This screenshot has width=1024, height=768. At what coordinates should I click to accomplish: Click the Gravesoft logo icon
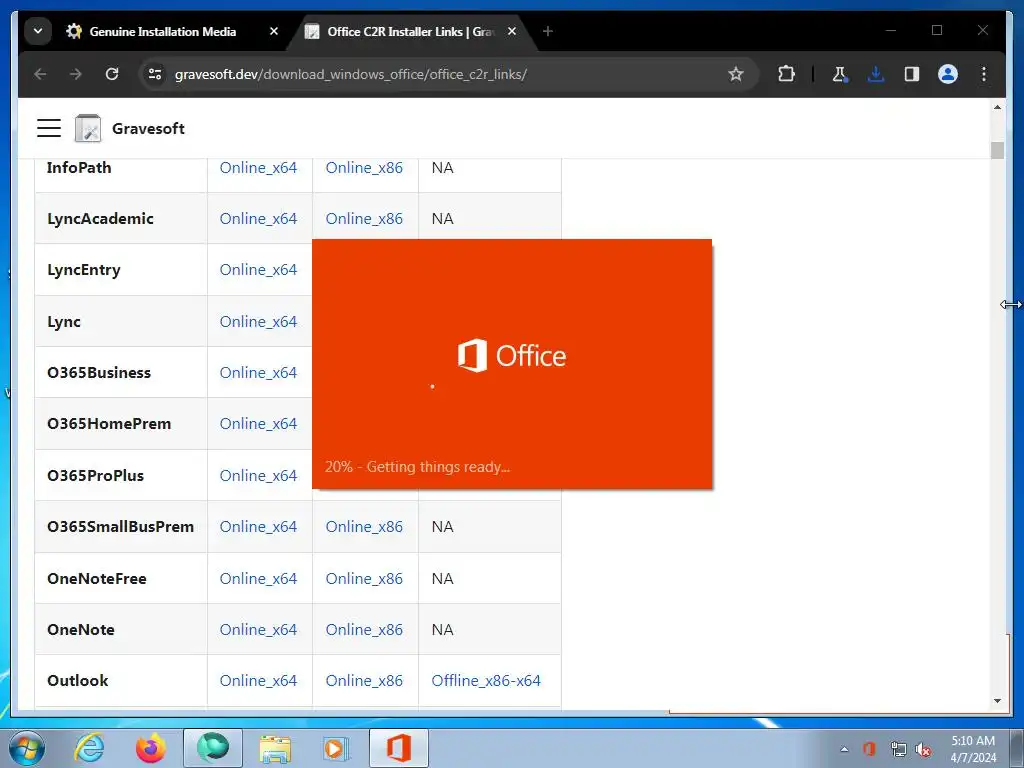(88, 128)
